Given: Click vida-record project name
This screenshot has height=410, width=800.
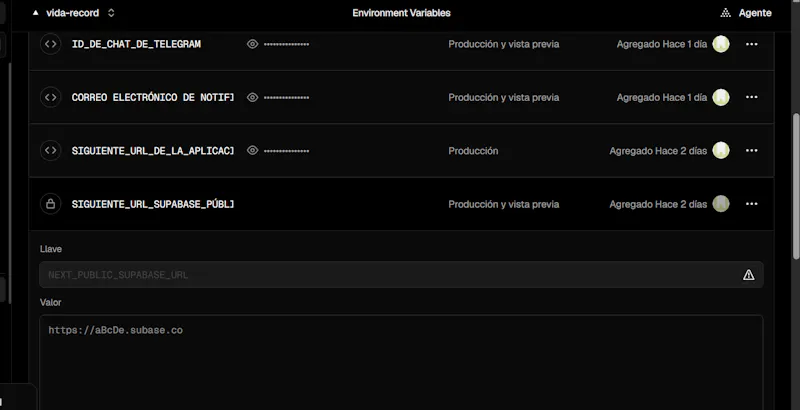Looking at the screenshot, I should point(72,13).
